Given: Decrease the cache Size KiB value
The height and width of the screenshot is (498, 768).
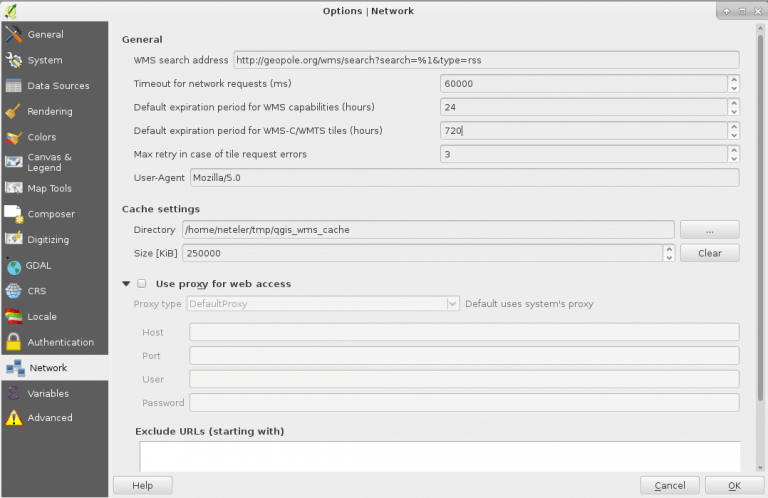Looking at the screenshot, I should (x=669, y=258).
